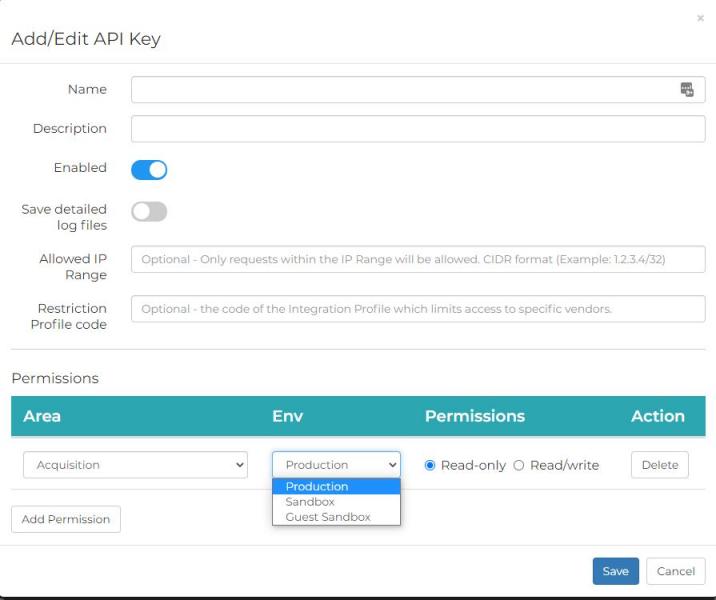This screenshot has height=600, width=716.
Task: Delete the Acquisition permission row
Action: coord(659,465)
